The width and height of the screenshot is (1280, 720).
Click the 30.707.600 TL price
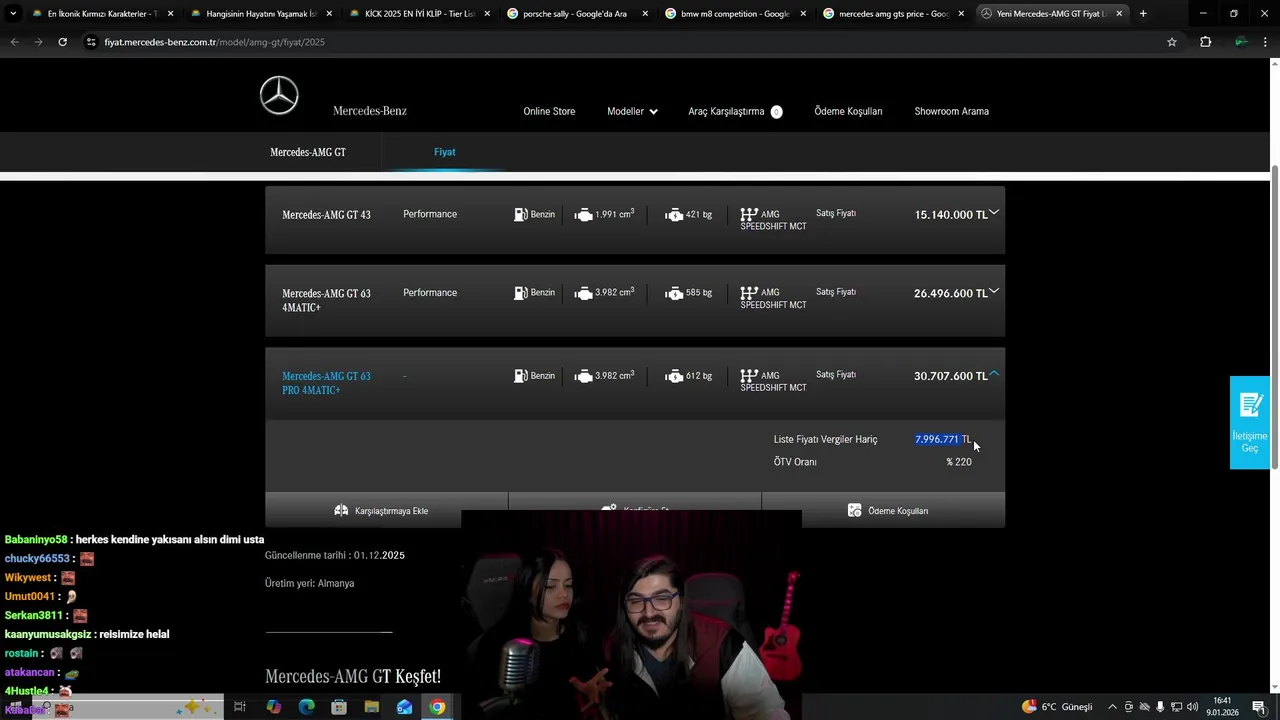coord(950,376)
